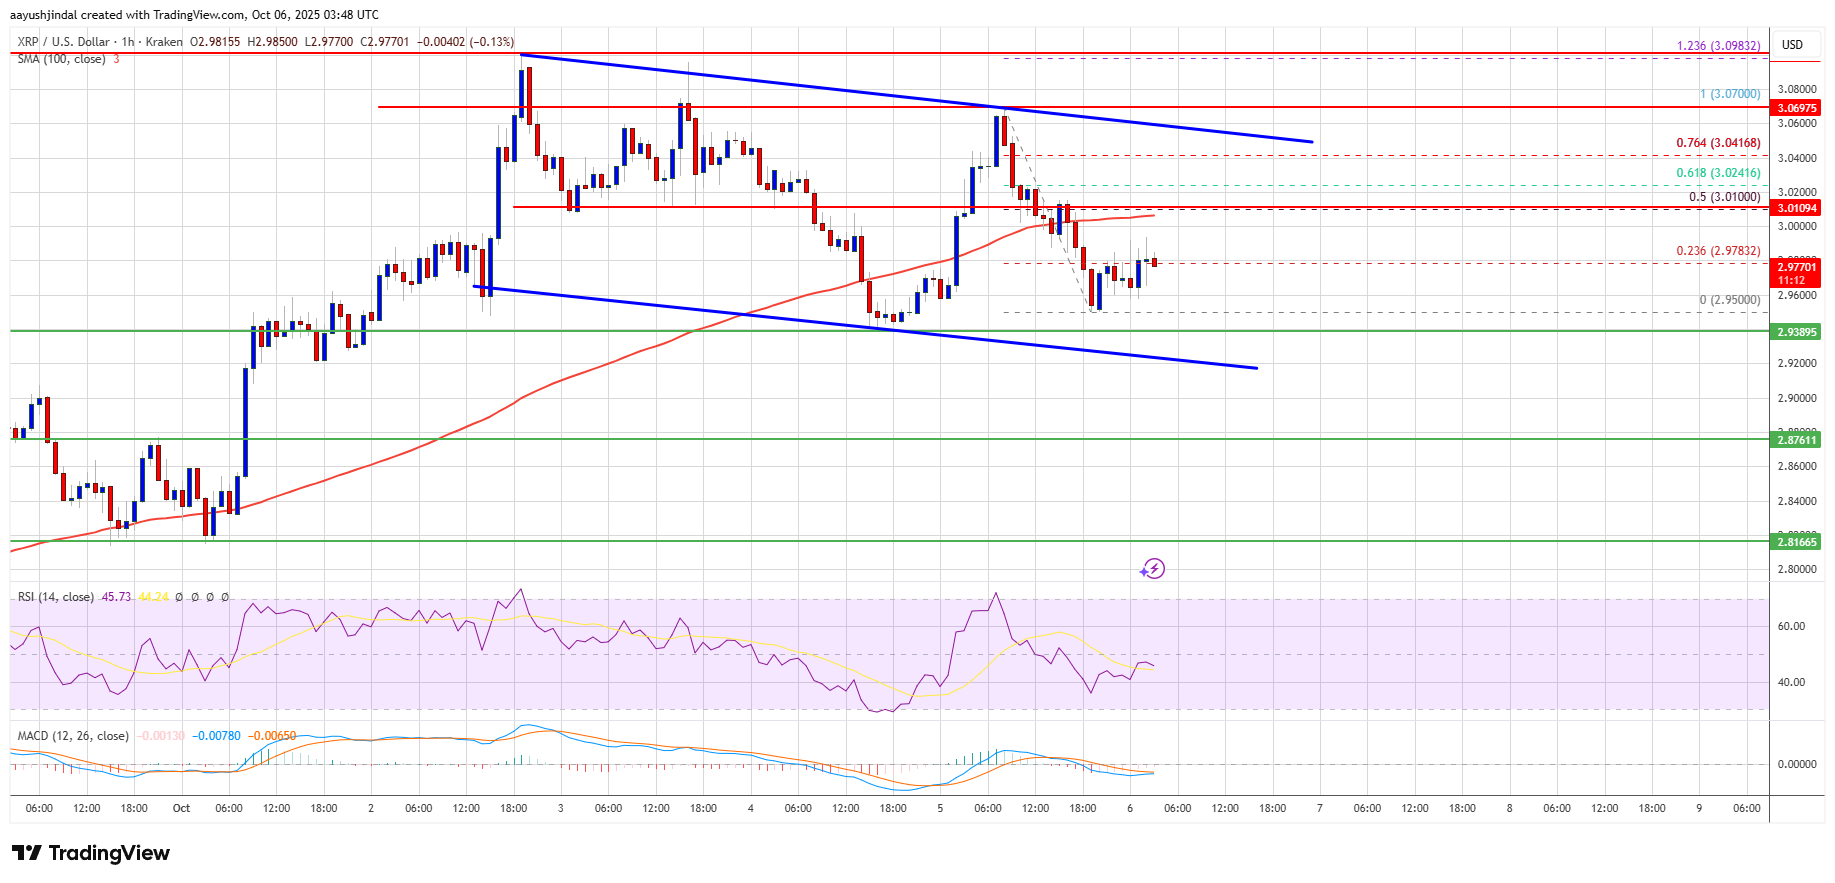Click the red 3.01094 price tag

pyautogui.click(x=1796, y=208)
